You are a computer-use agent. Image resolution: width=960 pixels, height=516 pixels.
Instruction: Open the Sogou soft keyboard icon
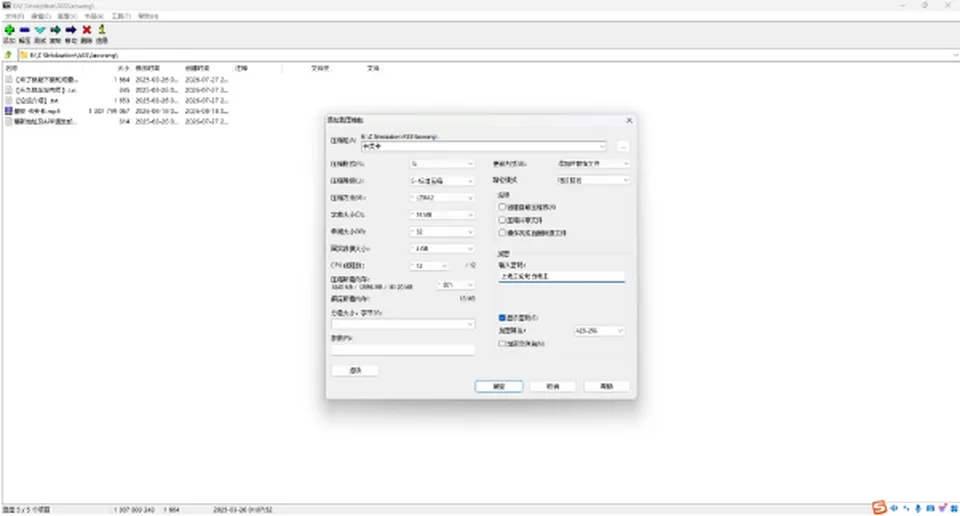point(930,508)
